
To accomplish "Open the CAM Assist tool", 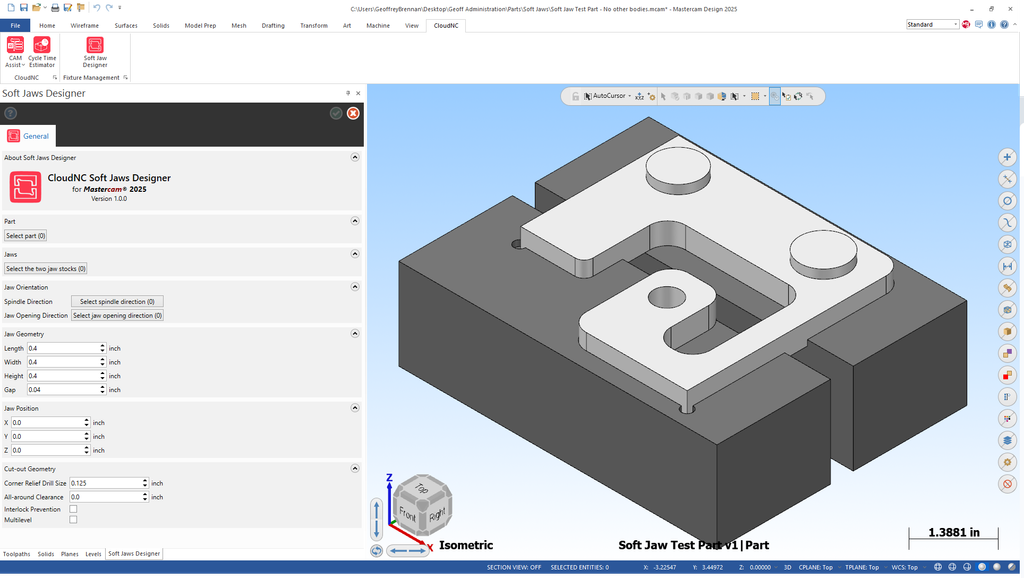I will coord(15,52).
